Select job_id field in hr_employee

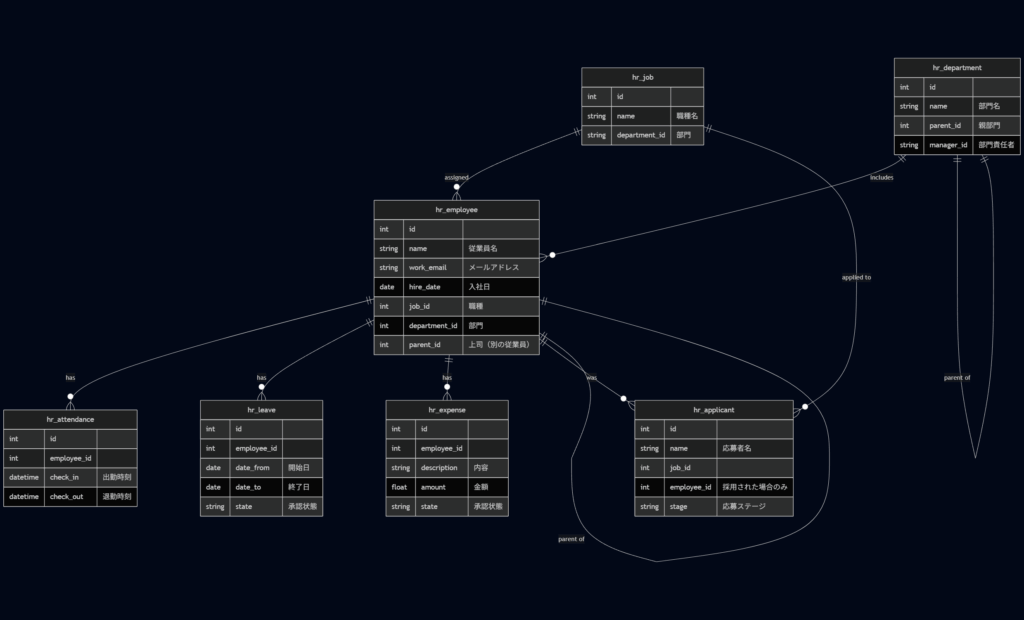(433, 306)
